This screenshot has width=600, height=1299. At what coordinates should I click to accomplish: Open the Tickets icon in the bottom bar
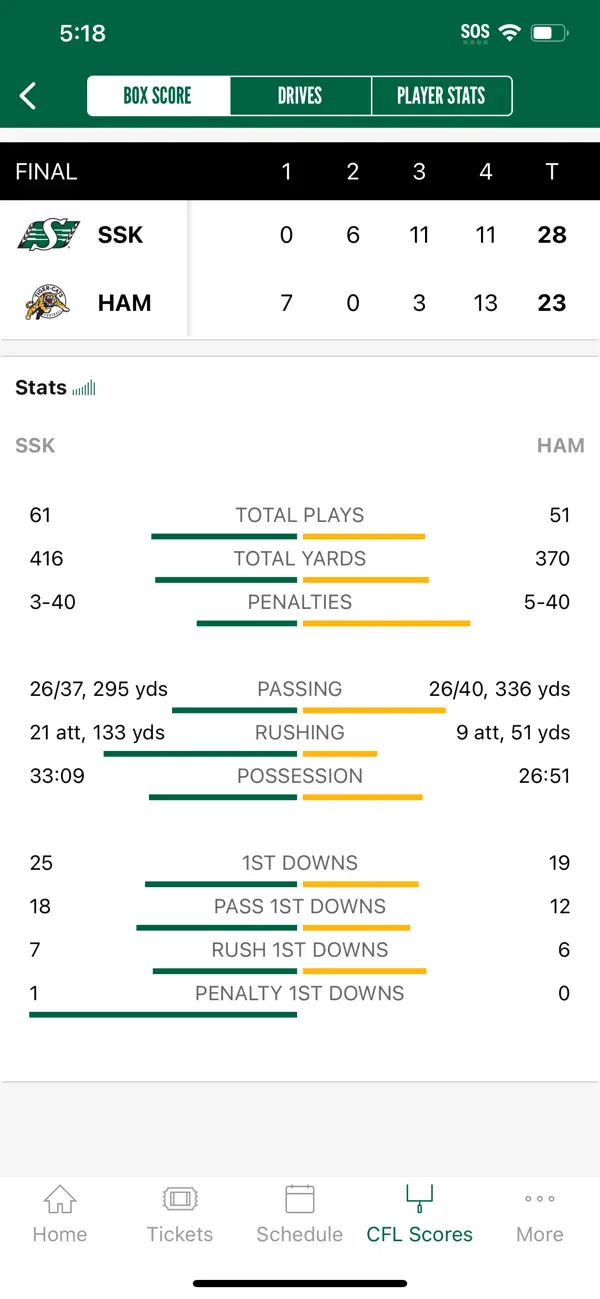point(180,1199)
